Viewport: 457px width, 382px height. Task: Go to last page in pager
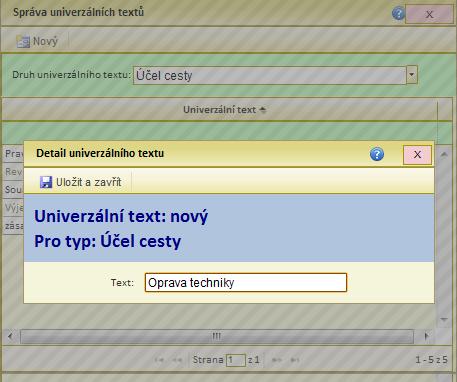(295, 360)
